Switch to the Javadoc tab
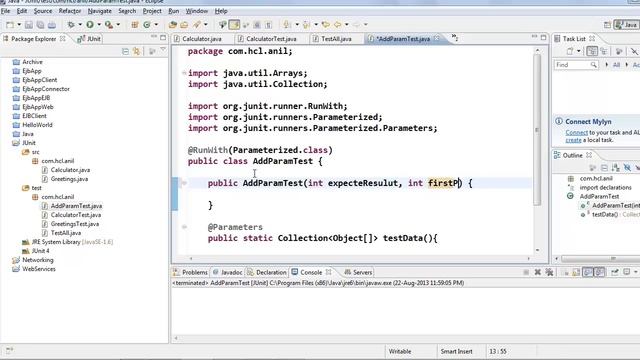 pos(228,272)
